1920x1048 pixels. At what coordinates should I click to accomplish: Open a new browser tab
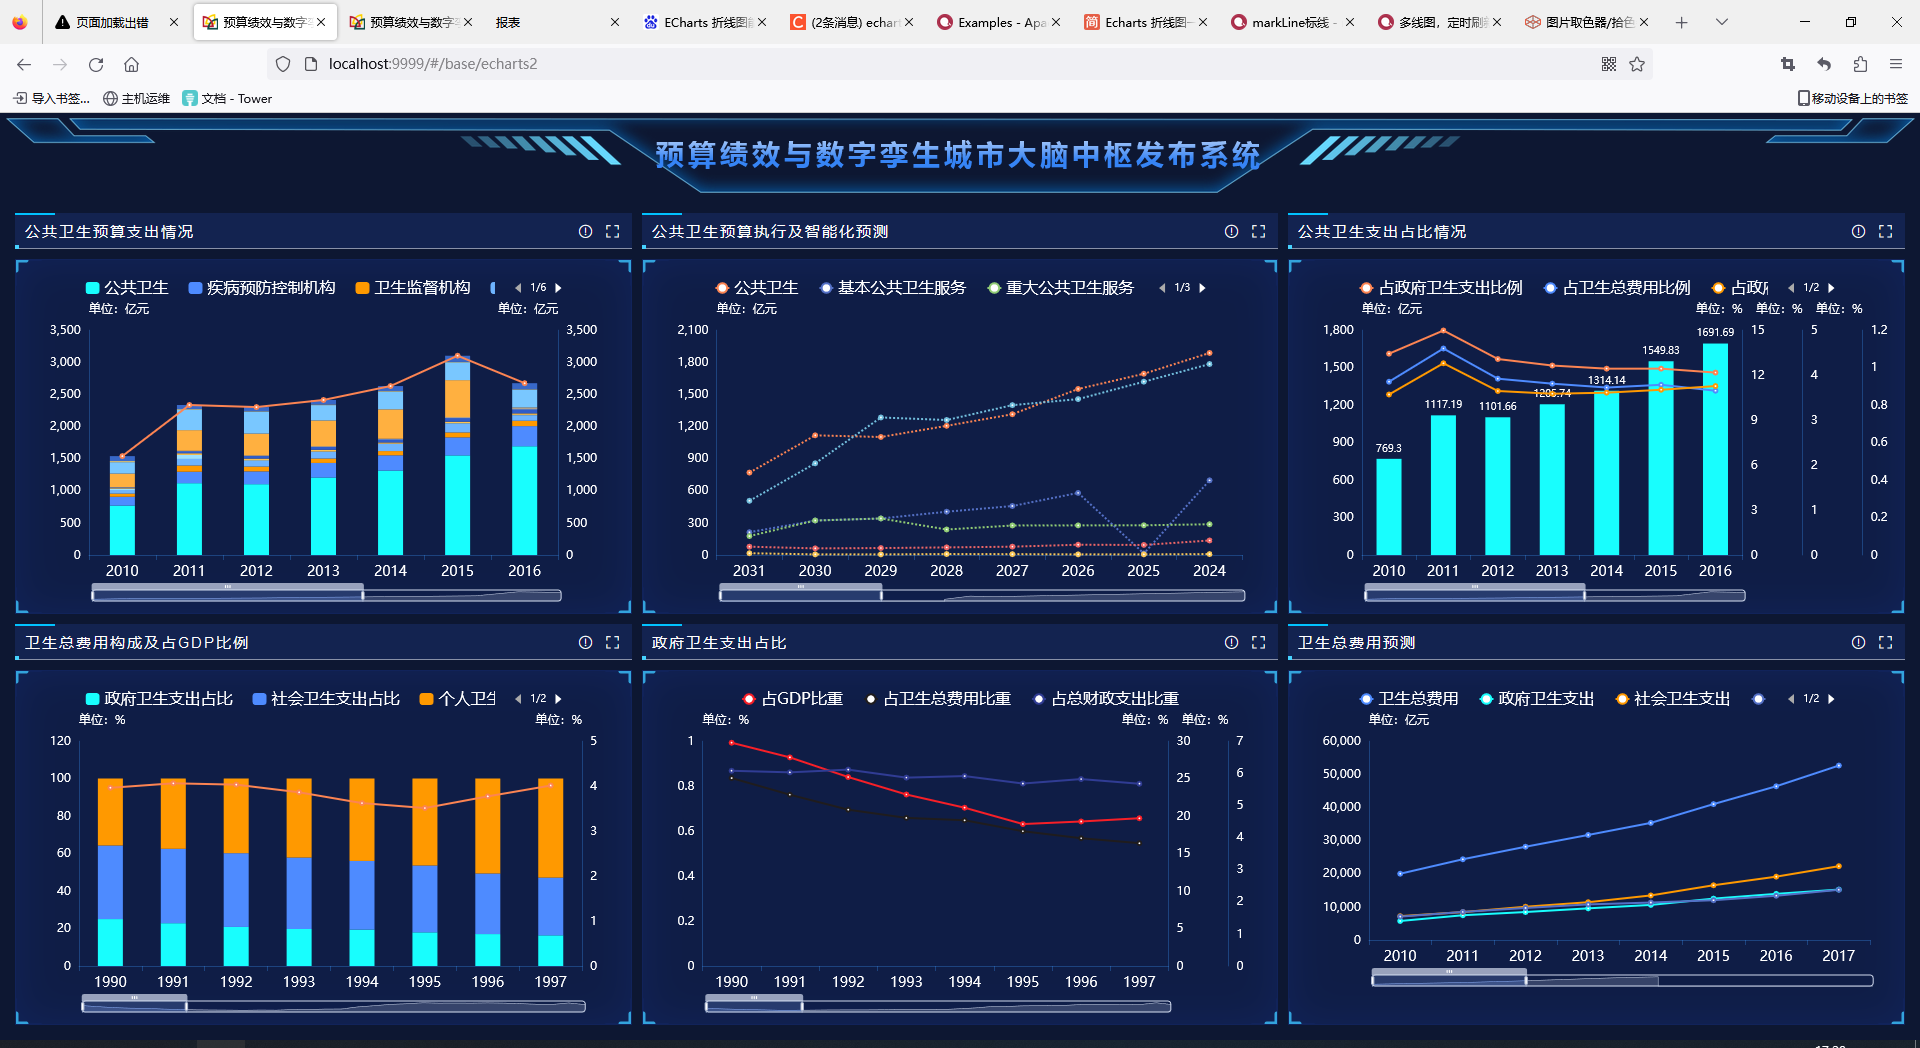tap(1682, 22)
